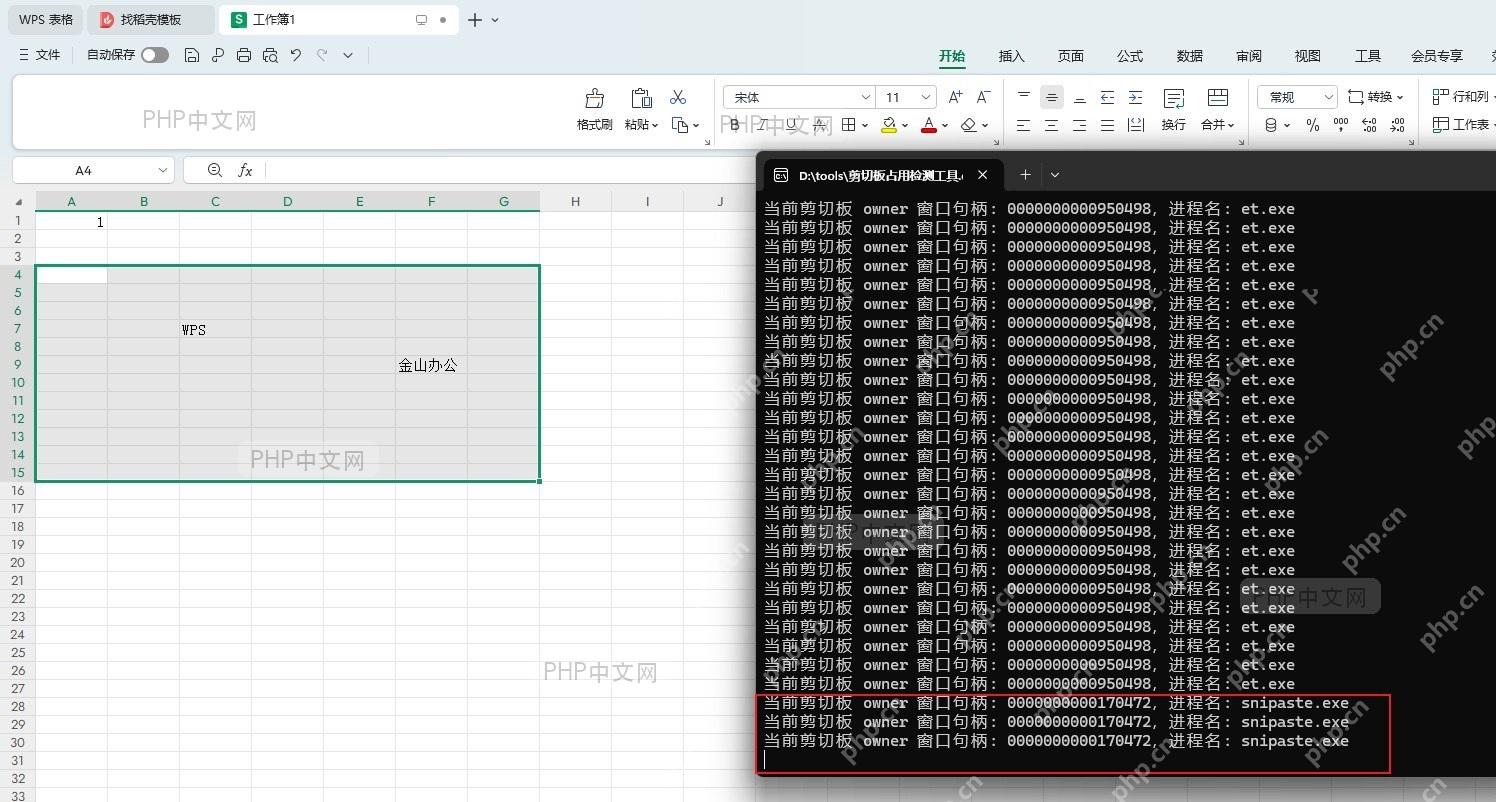Viewport: 1496px width, 802px height.
Task: Click the Justify alignment icon
Action: [x=1107, y=125]
